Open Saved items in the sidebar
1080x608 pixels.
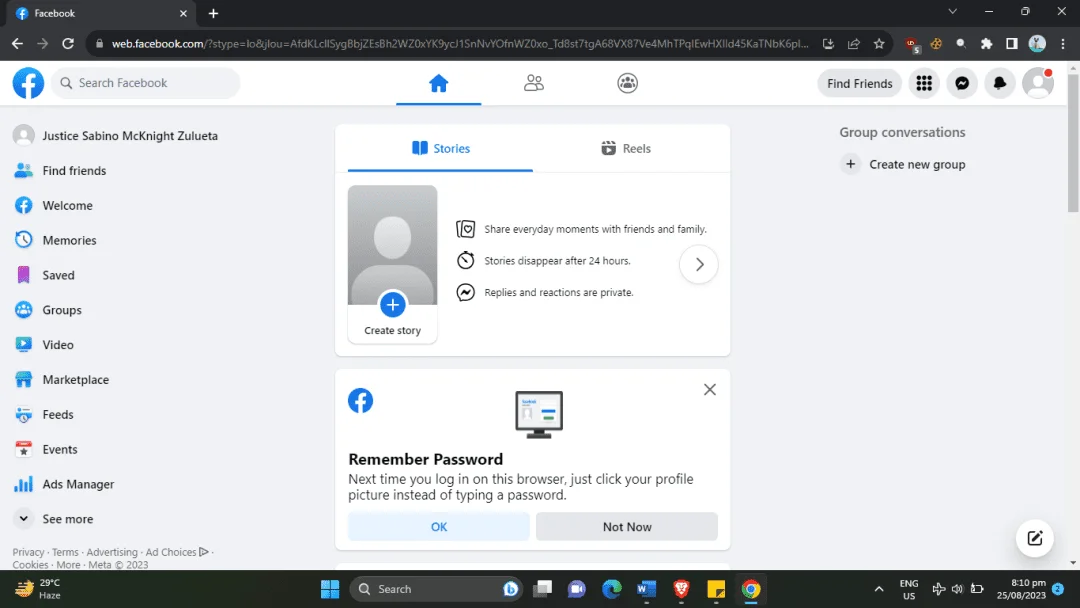[x=45, y=275]
